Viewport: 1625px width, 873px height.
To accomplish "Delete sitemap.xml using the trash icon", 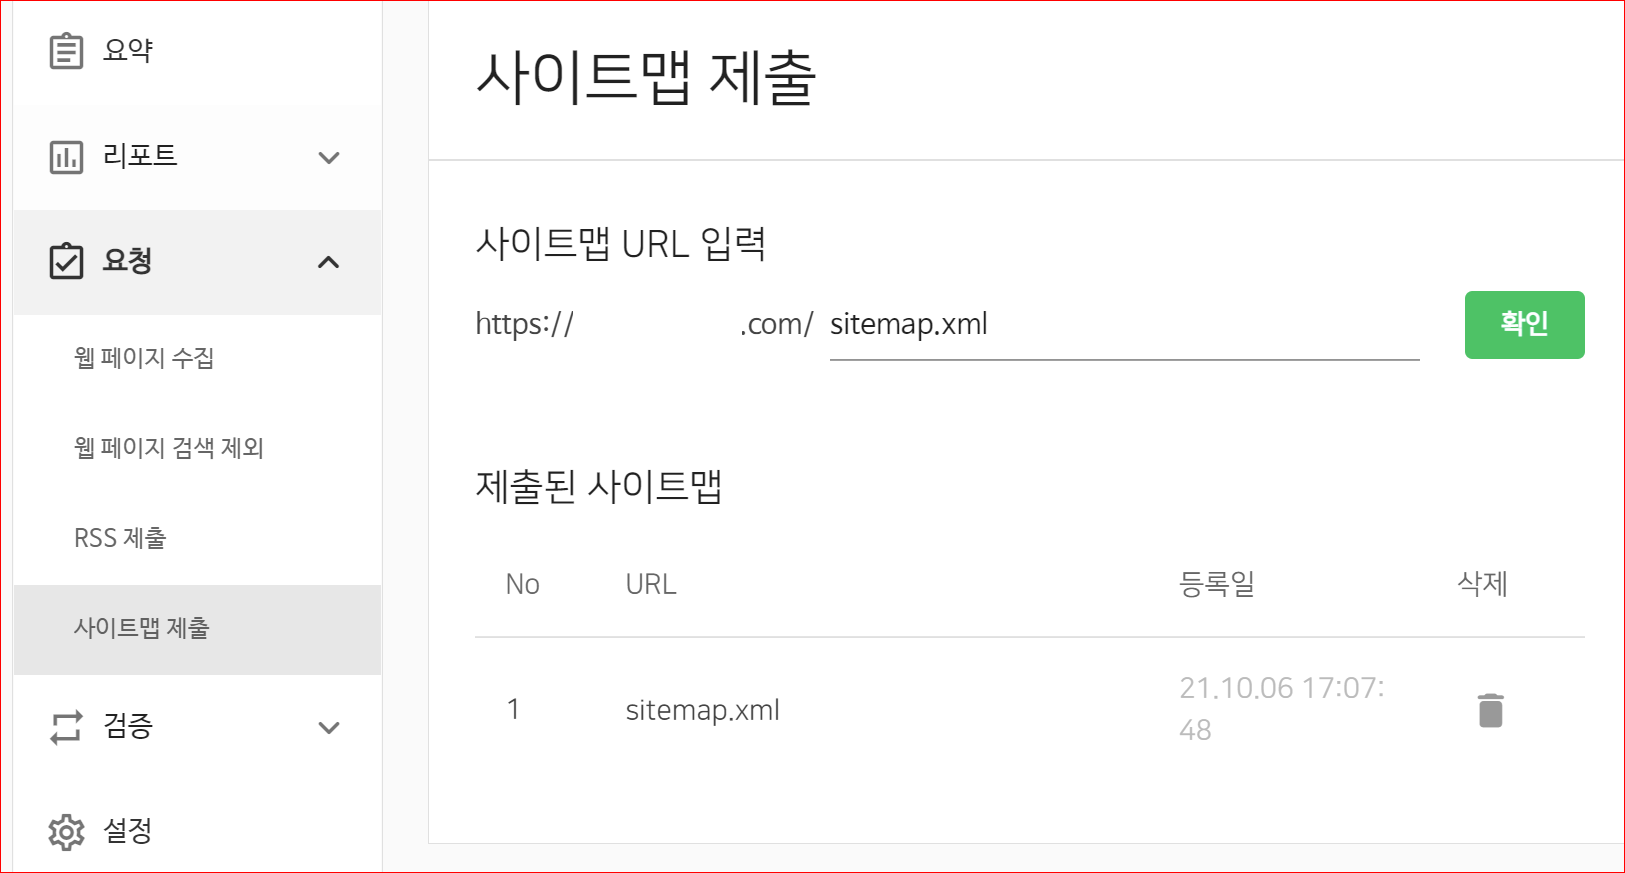I will click(x=1490, y=709).
